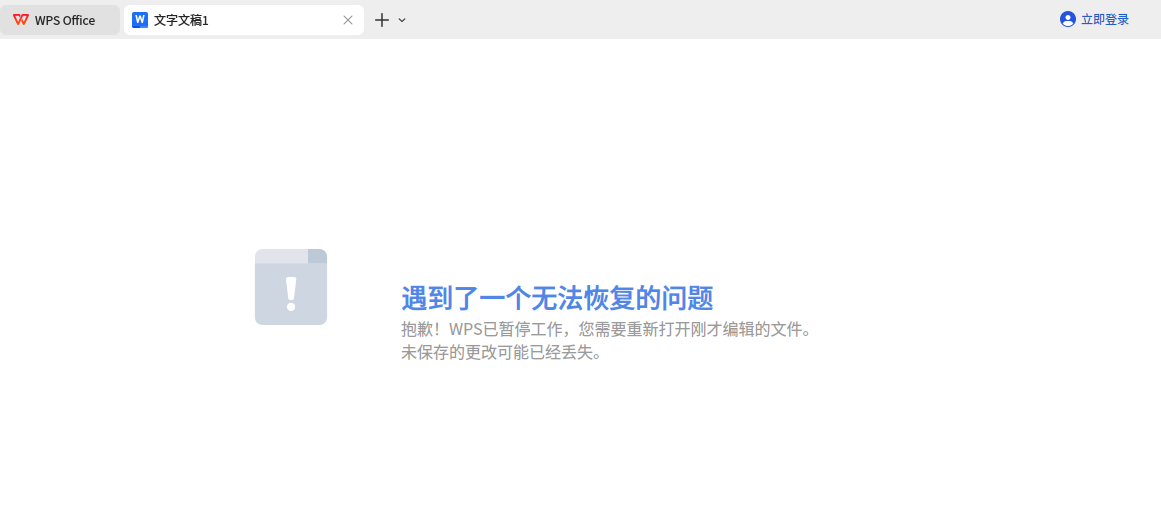1161x522 pixels.
Task: Click the user avatar login icon
Action: coord(1068,20)
